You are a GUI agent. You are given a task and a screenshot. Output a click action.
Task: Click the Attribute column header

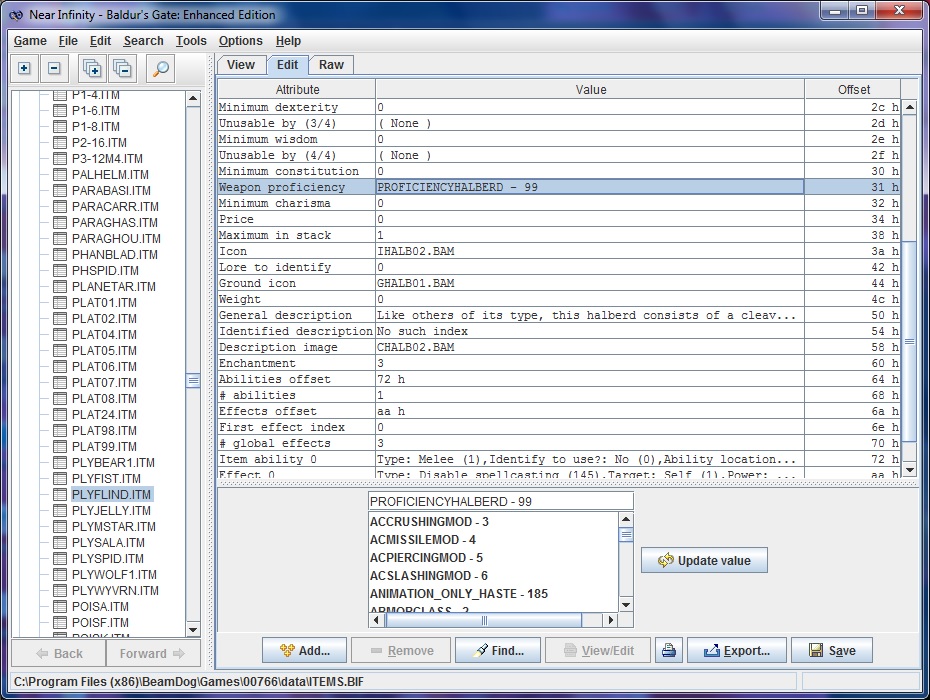tap(297, 89)
